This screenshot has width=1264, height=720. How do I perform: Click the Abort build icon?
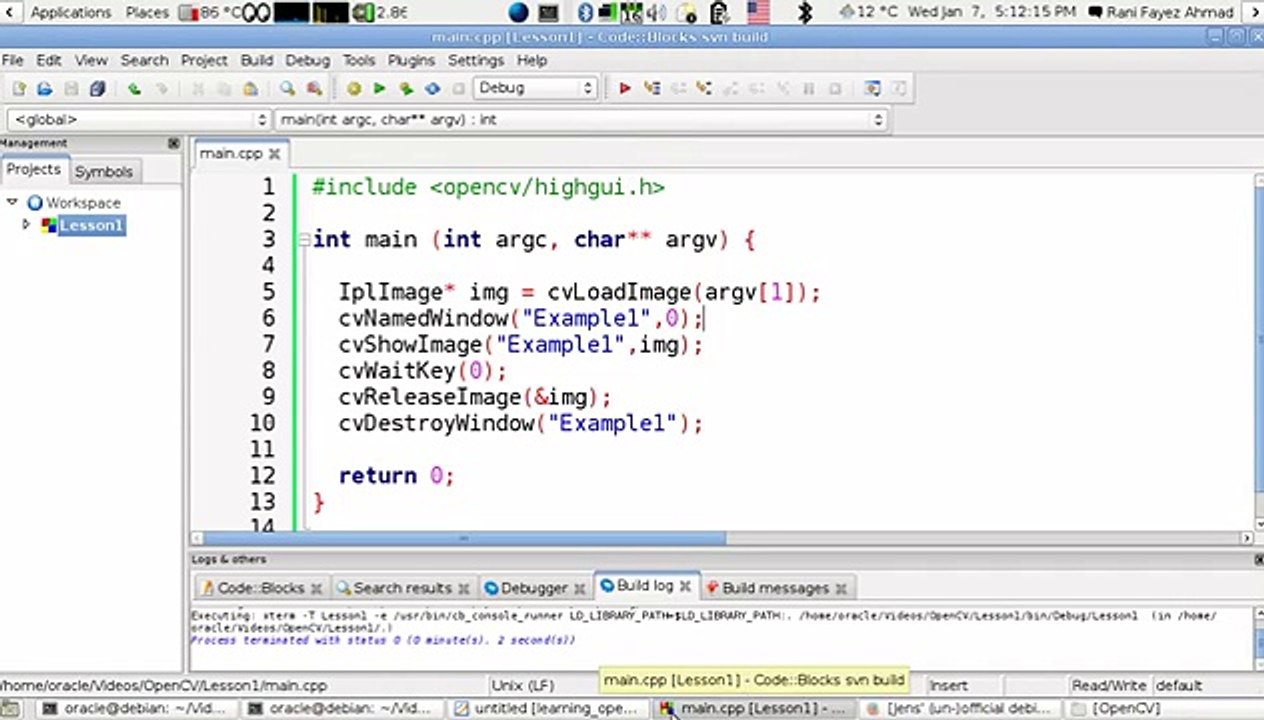coord(458,88)
